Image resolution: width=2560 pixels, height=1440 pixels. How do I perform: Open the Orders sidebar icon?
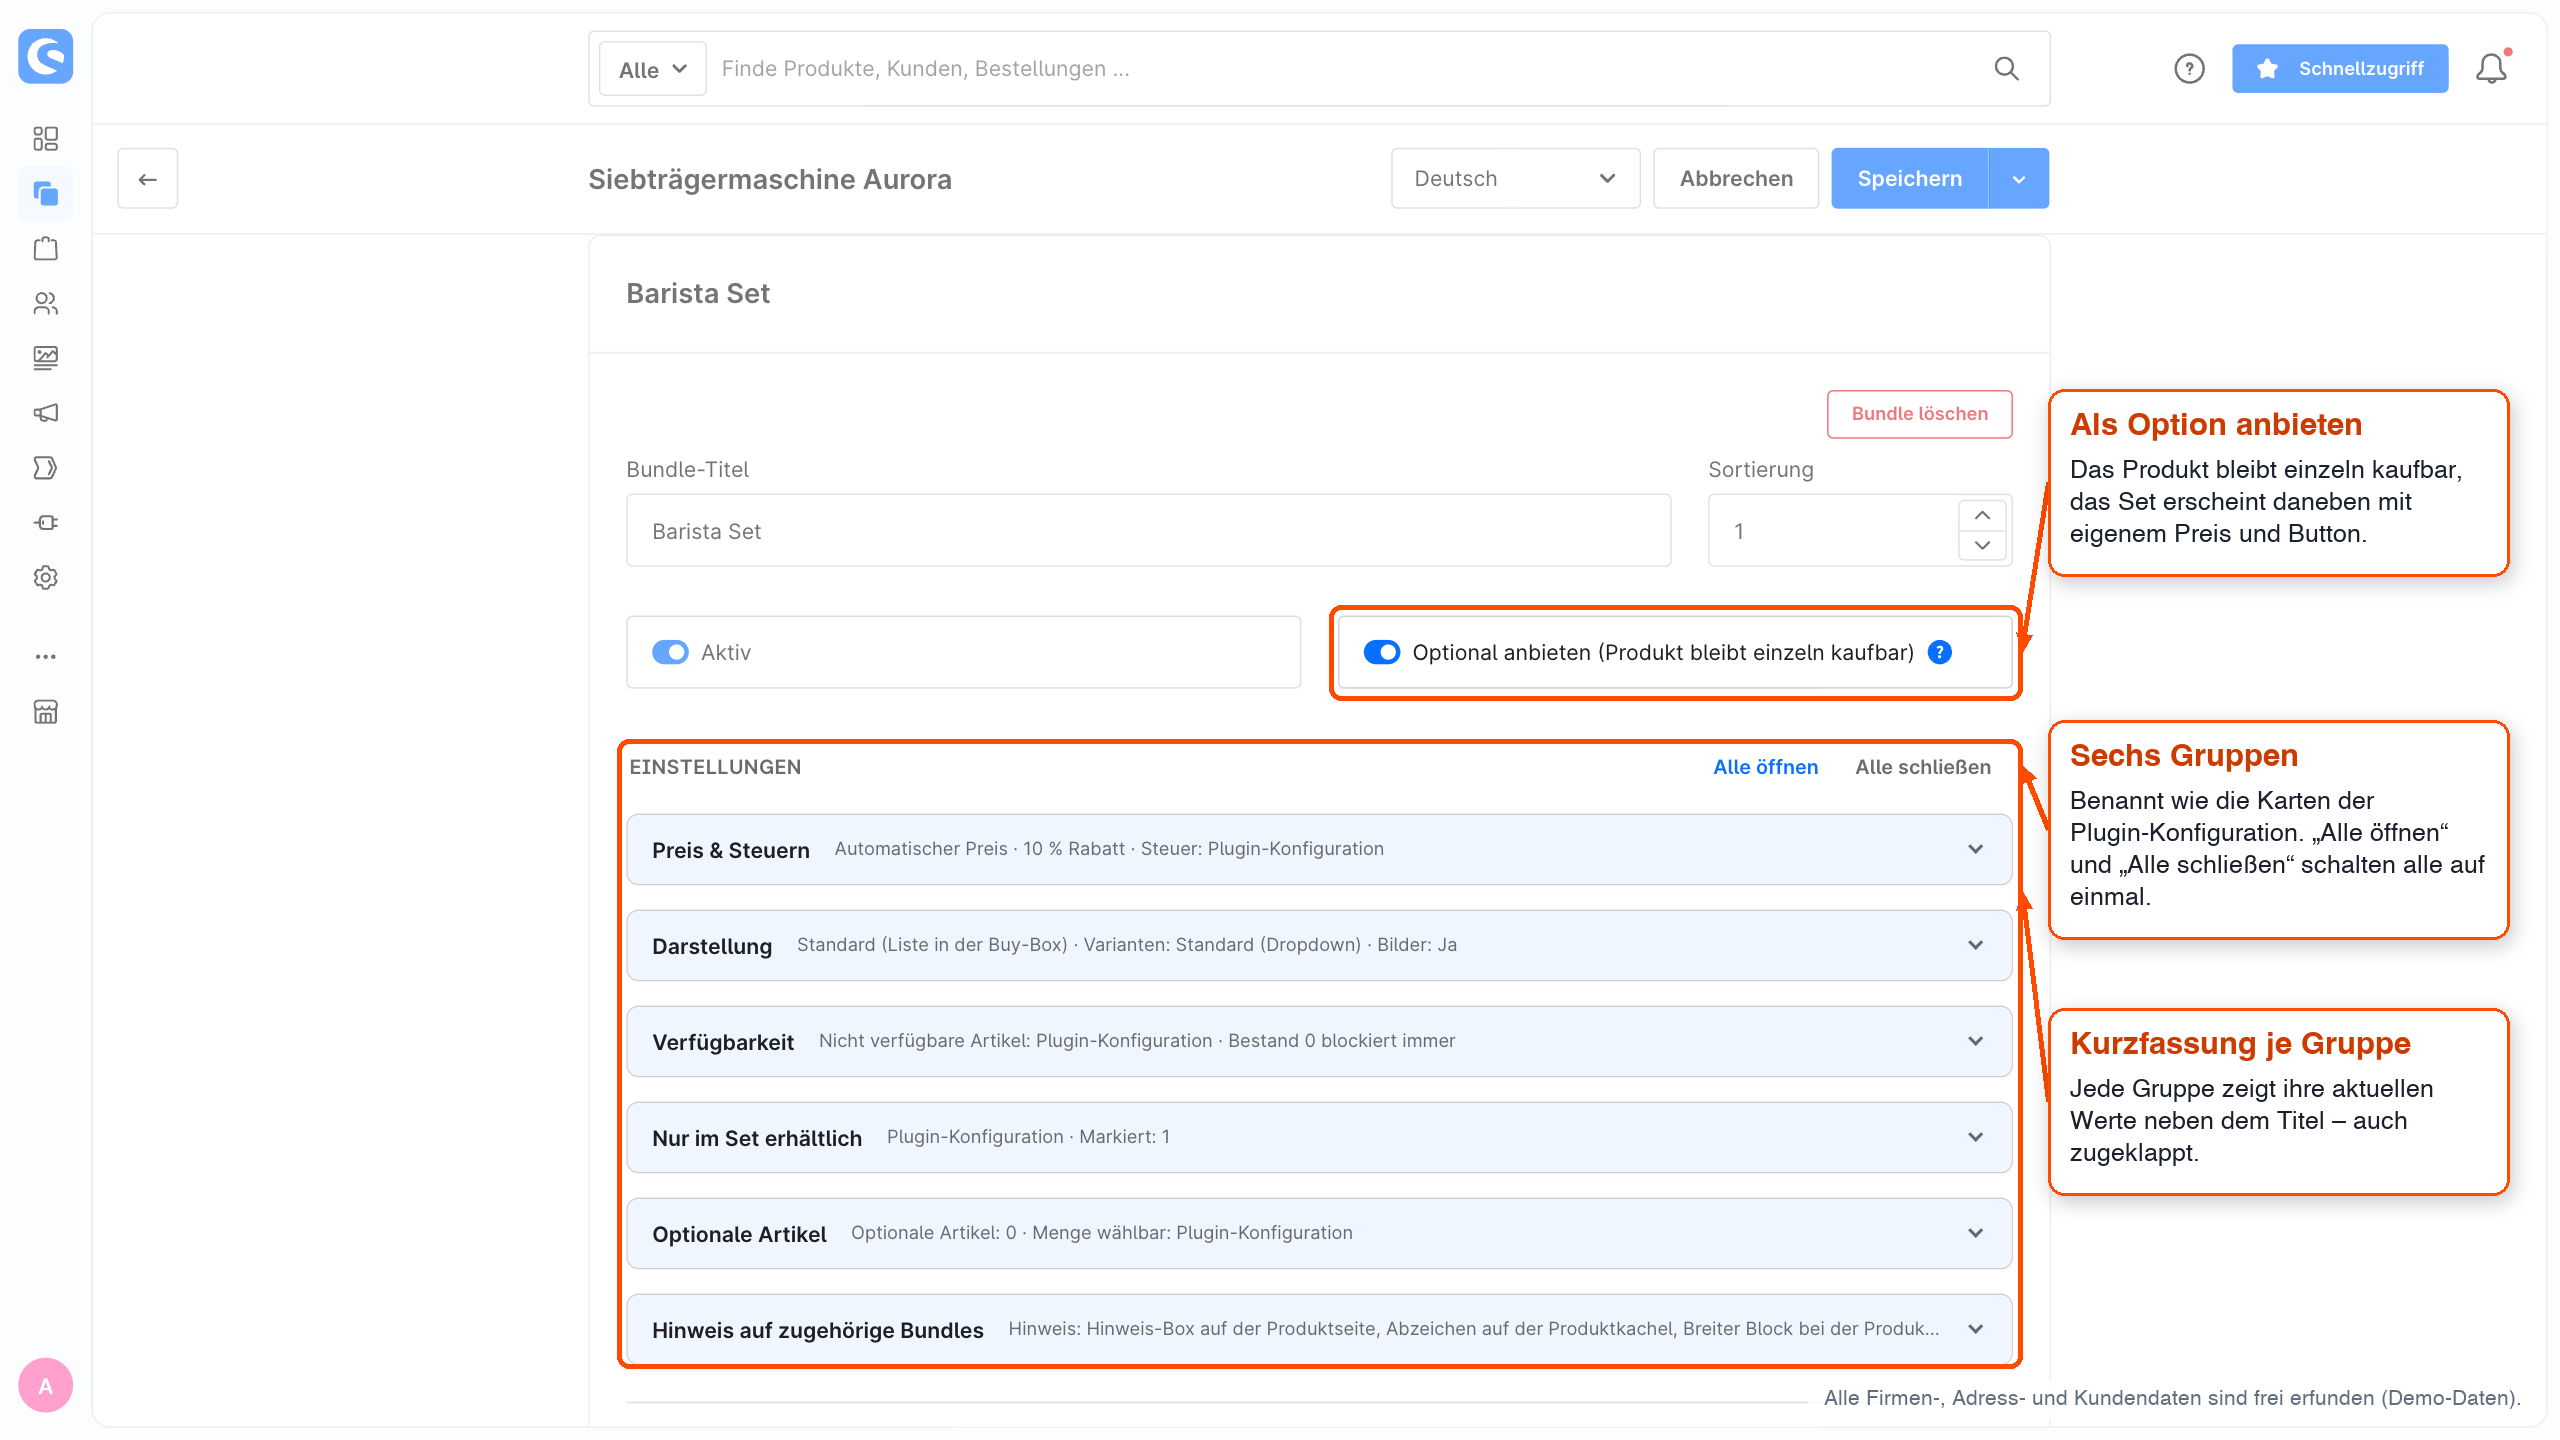(45, 248)
